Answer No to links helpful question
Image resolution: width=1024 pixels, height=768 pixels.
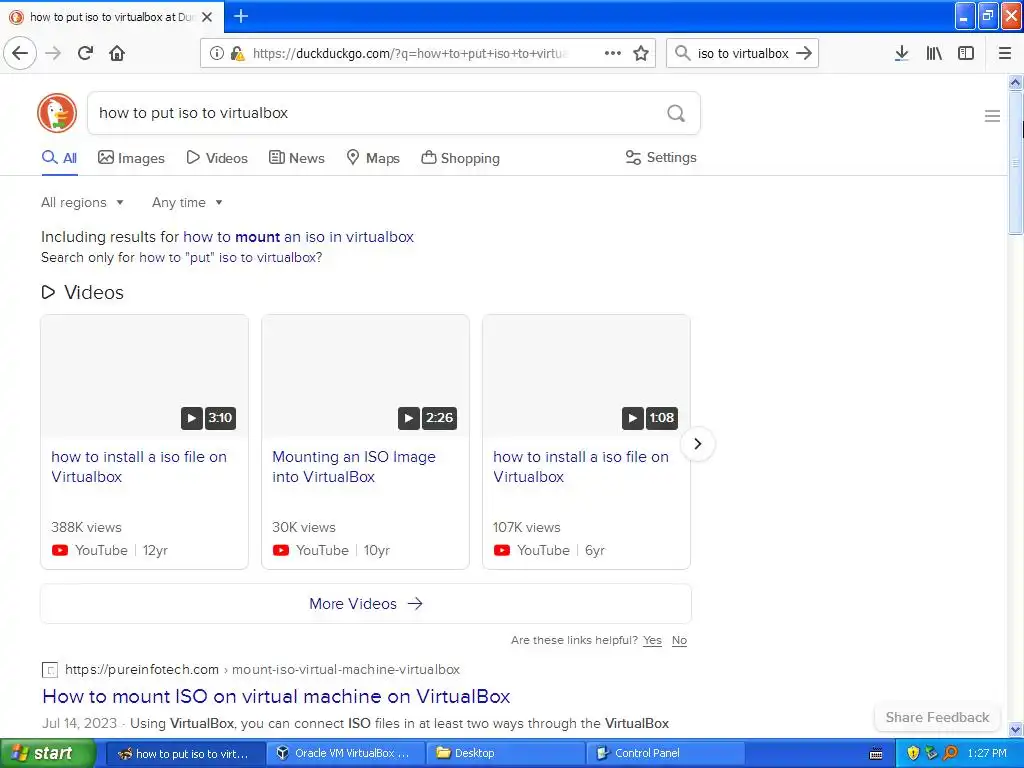click(679, 641)
